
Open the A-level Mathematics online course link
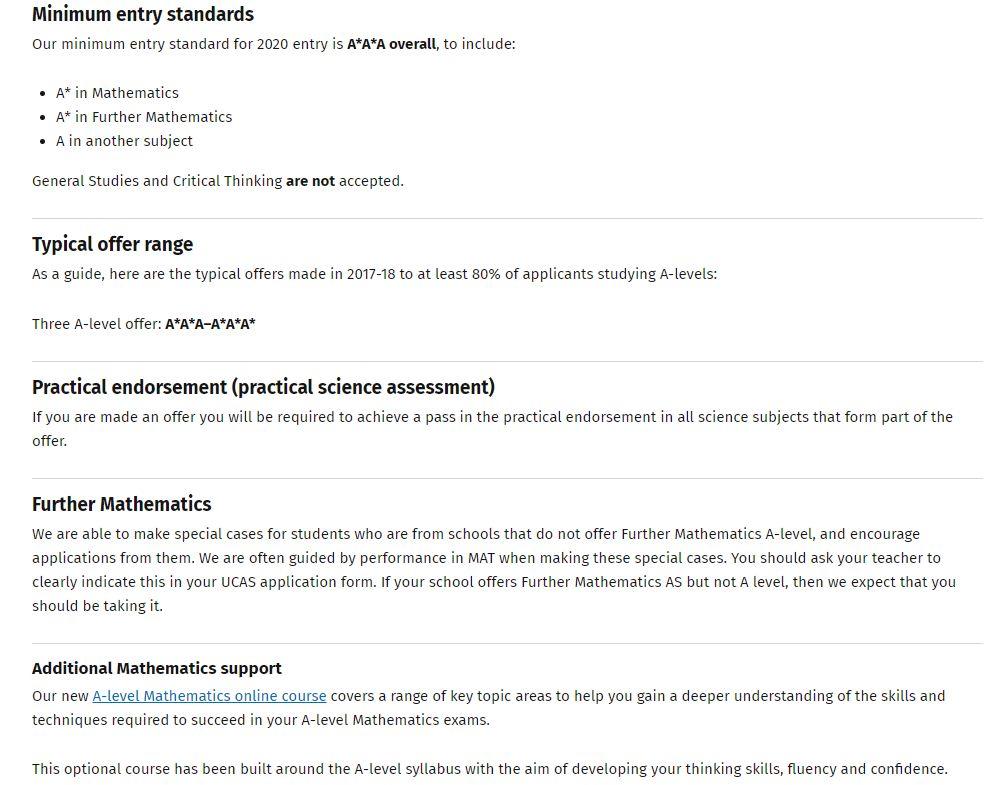point(209,696)
